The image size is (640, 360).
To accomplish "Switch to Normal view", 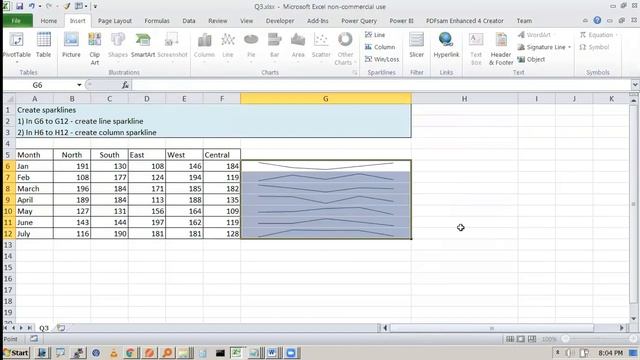I will (510, 339).
